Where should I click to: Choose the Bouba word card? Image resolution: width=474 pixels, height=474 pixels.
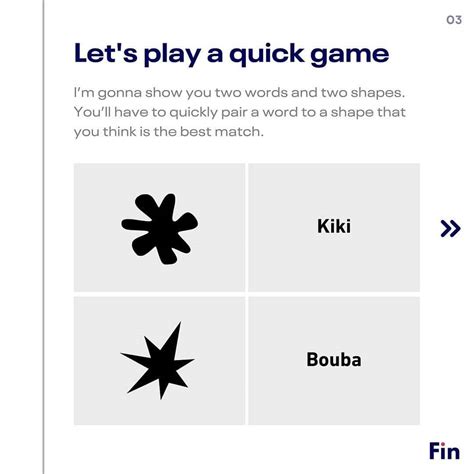tap(334, 361)
